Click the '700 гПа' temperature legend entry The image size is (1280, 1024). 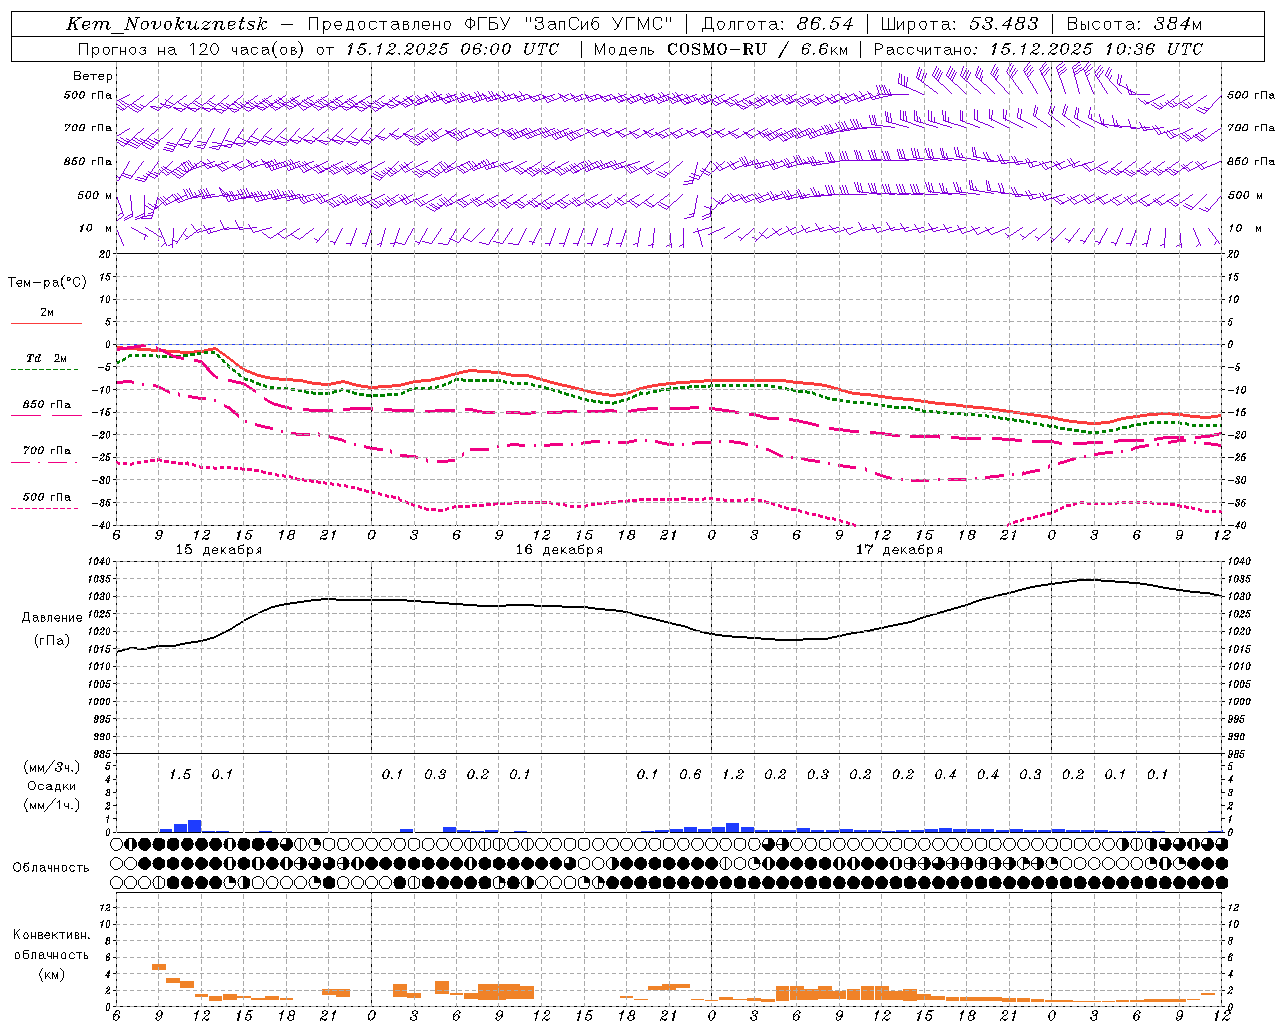[46, 451]
